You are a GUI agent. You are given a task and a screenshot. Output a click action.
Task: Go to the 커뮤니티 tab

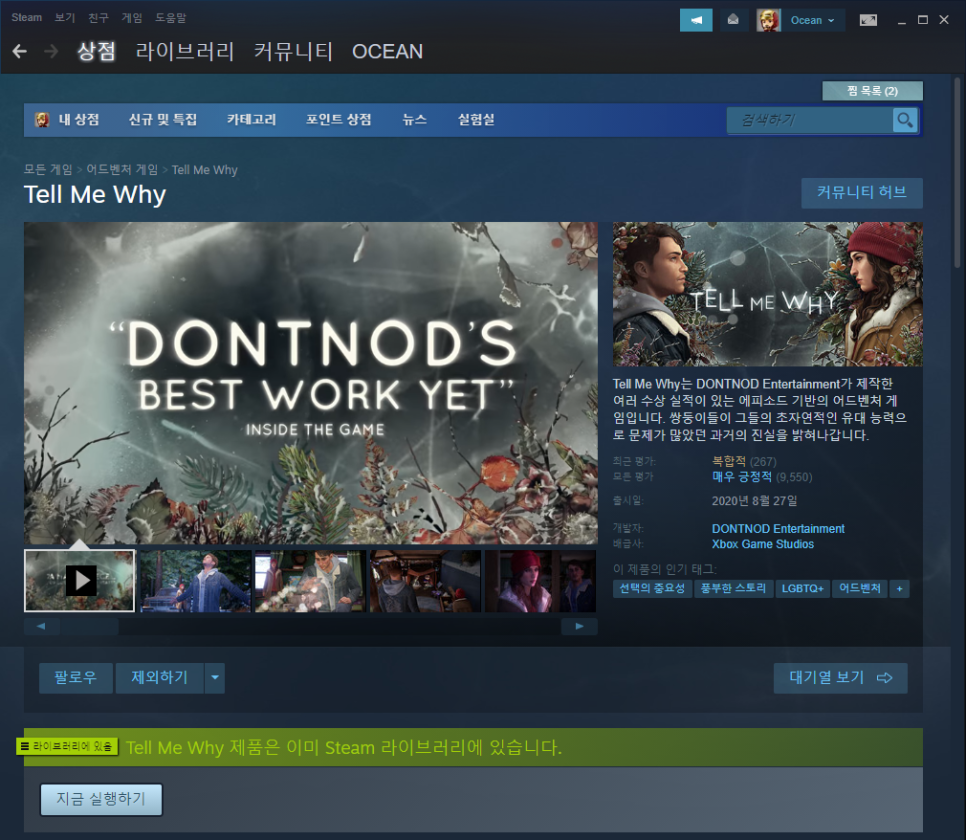click(x=293, y=51)
